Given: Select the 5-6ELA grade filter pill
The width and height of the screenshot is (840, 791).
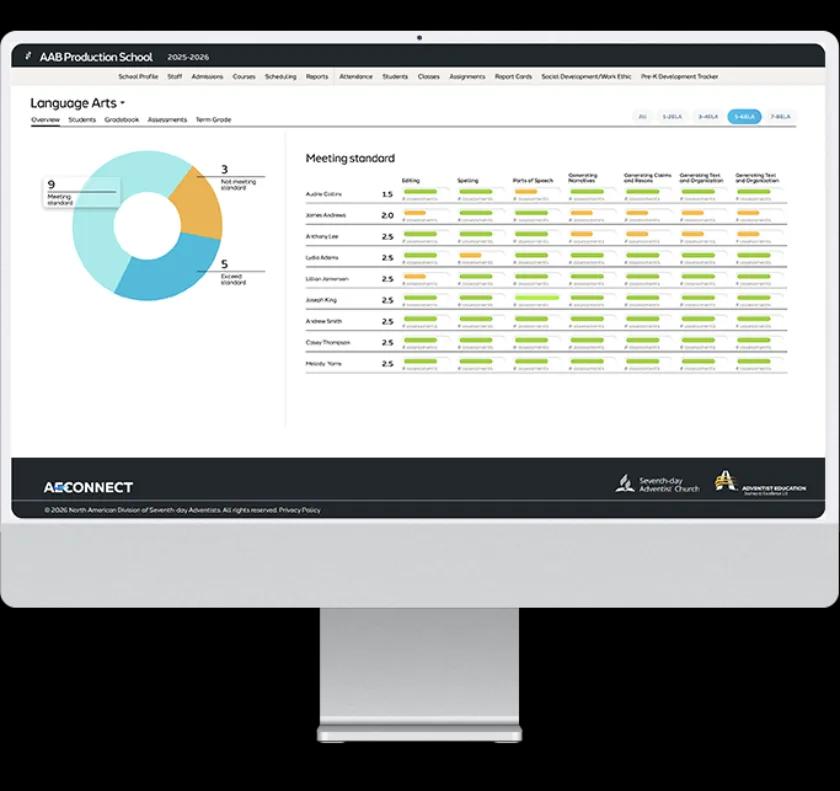Looking at the screenshot, I should [744, 117].
